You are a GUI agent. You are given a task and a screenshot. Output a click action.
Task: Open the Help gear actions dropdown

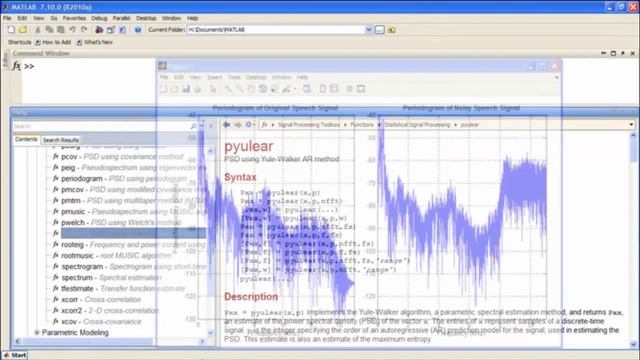pos(249,125)
